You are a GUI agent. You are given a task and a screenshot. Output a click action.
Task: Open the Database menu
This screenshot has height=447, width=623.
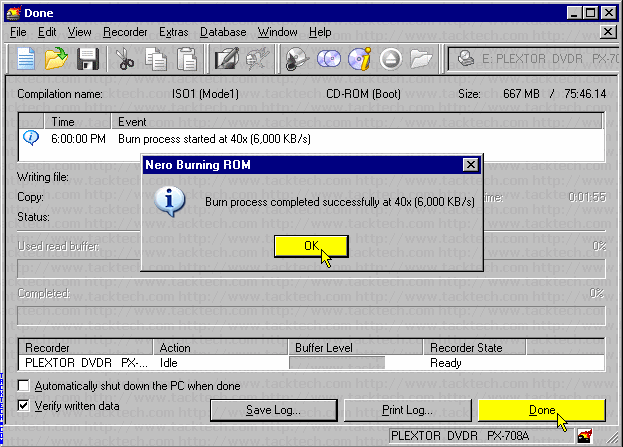pyautogui.click(x=223, y=32)
